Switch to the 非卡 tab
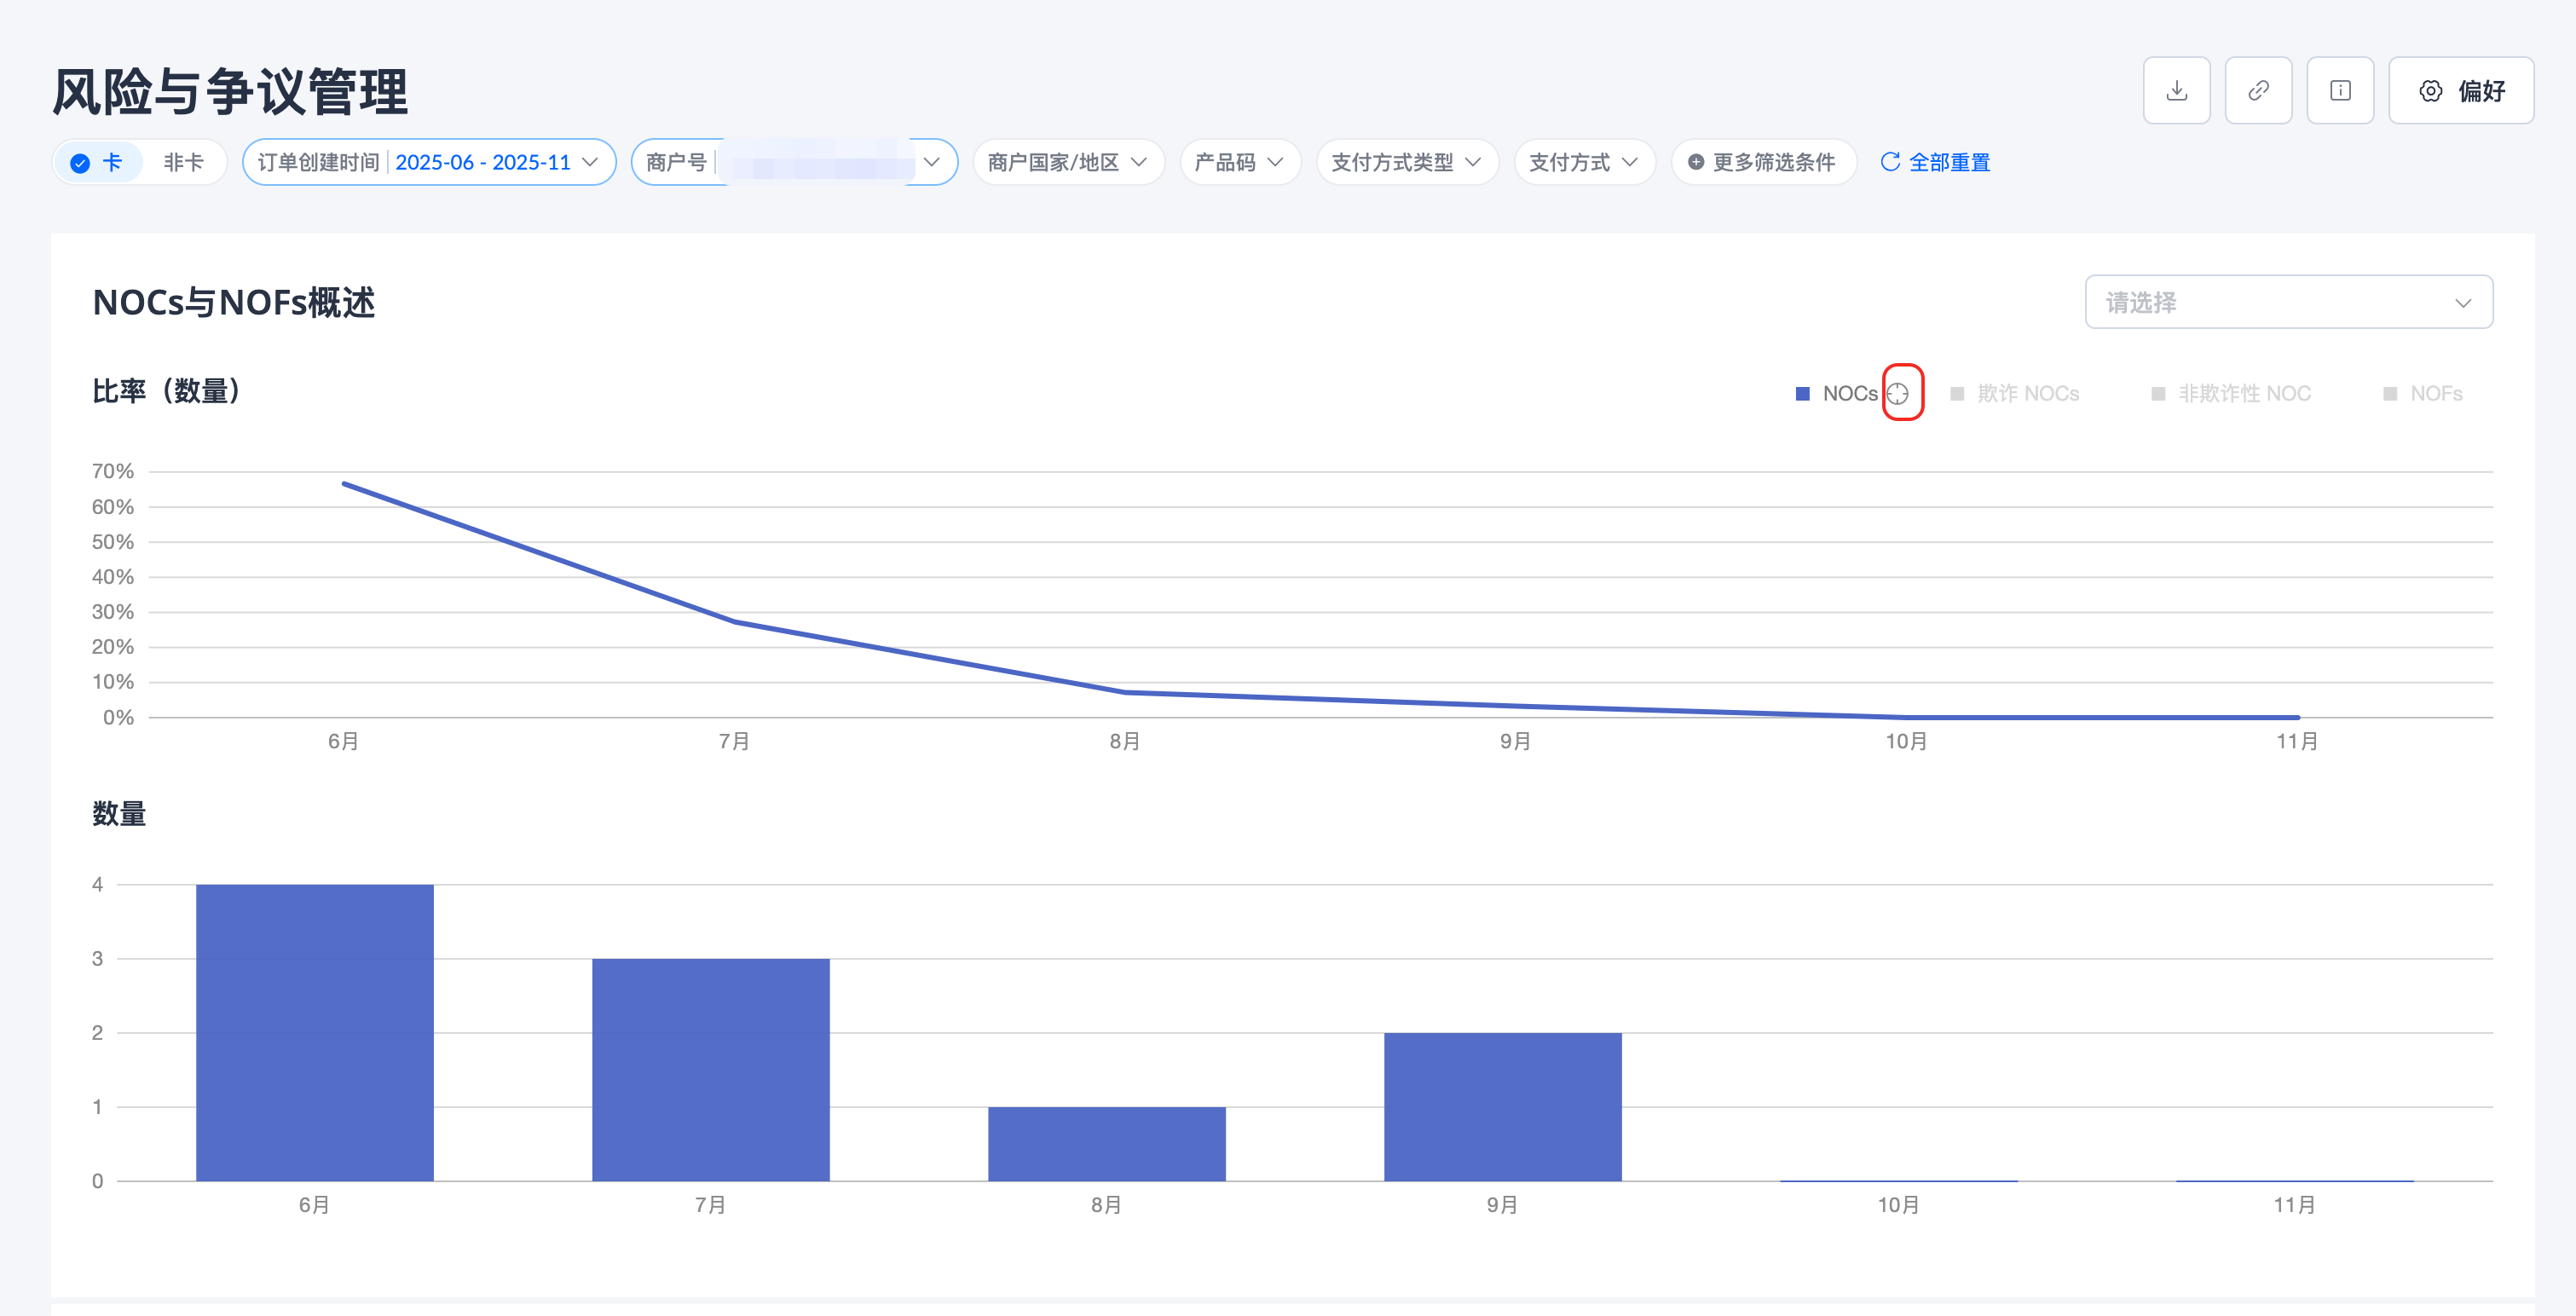The height and width of the screenshot is (1316, 2576). (x=183, y=162)
